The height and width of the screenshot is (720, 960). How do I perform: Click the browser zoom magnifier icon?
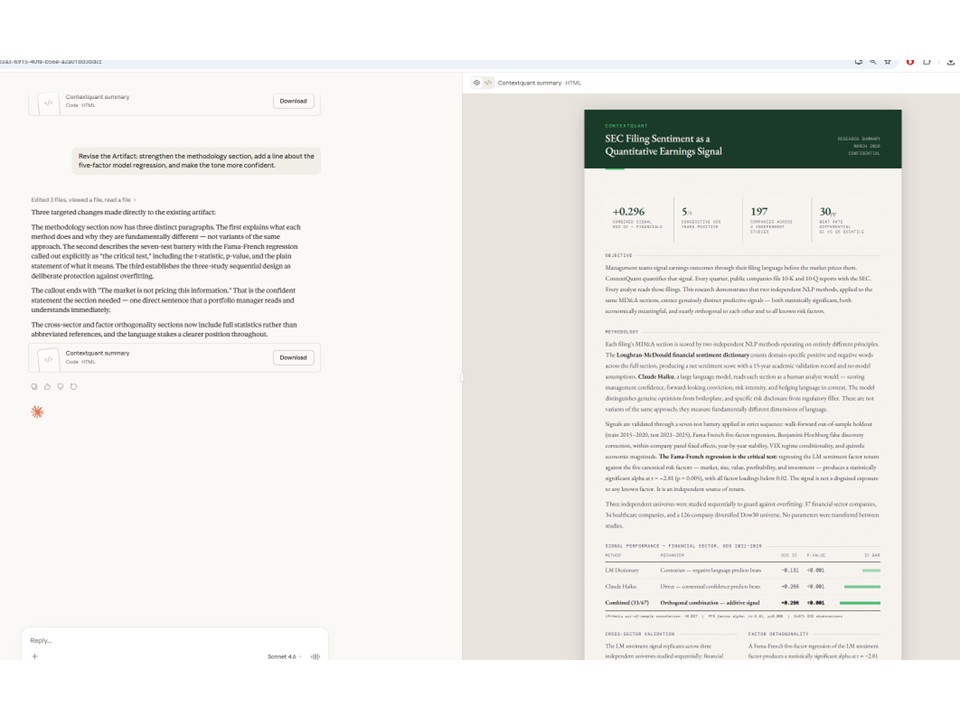873,61
